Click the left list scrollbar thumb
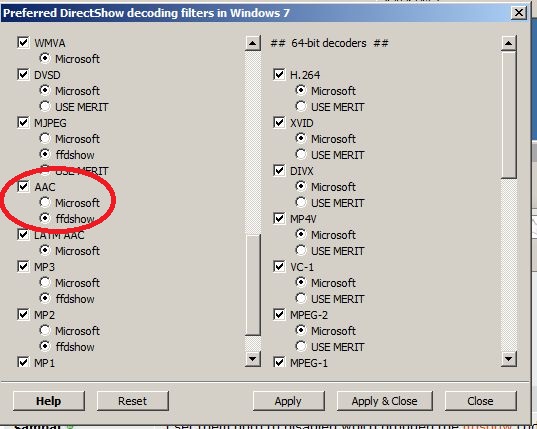 coord(253,285)
